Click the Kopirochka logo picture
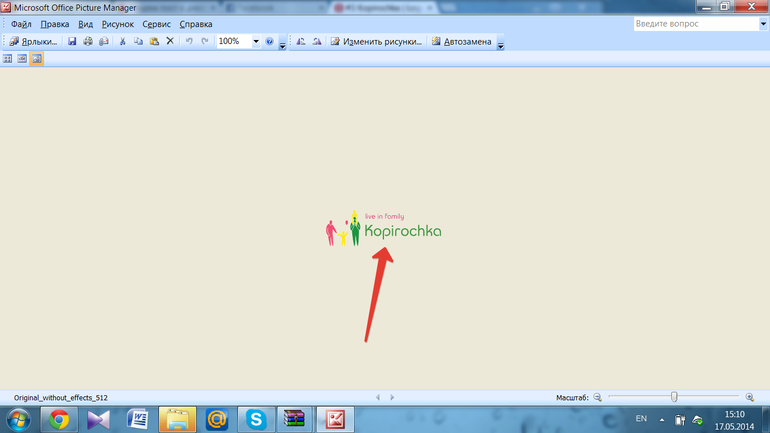Viewport: 770px width, 433px height. (384, 228)
